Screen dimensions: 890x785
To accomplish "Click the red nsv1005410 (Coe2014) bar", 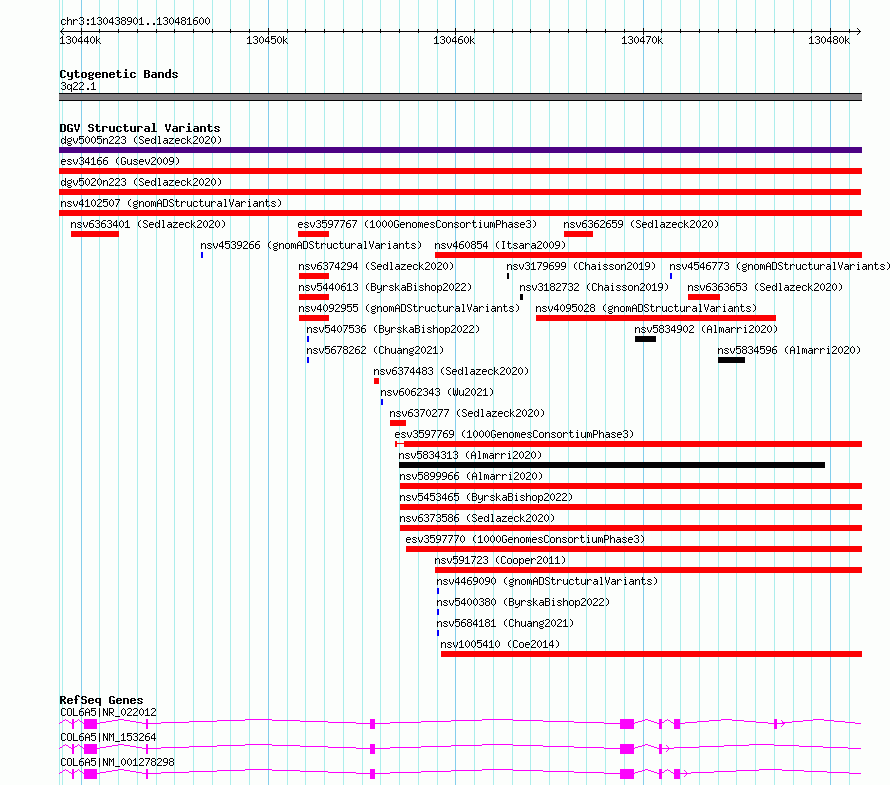I will pos(652,654).
